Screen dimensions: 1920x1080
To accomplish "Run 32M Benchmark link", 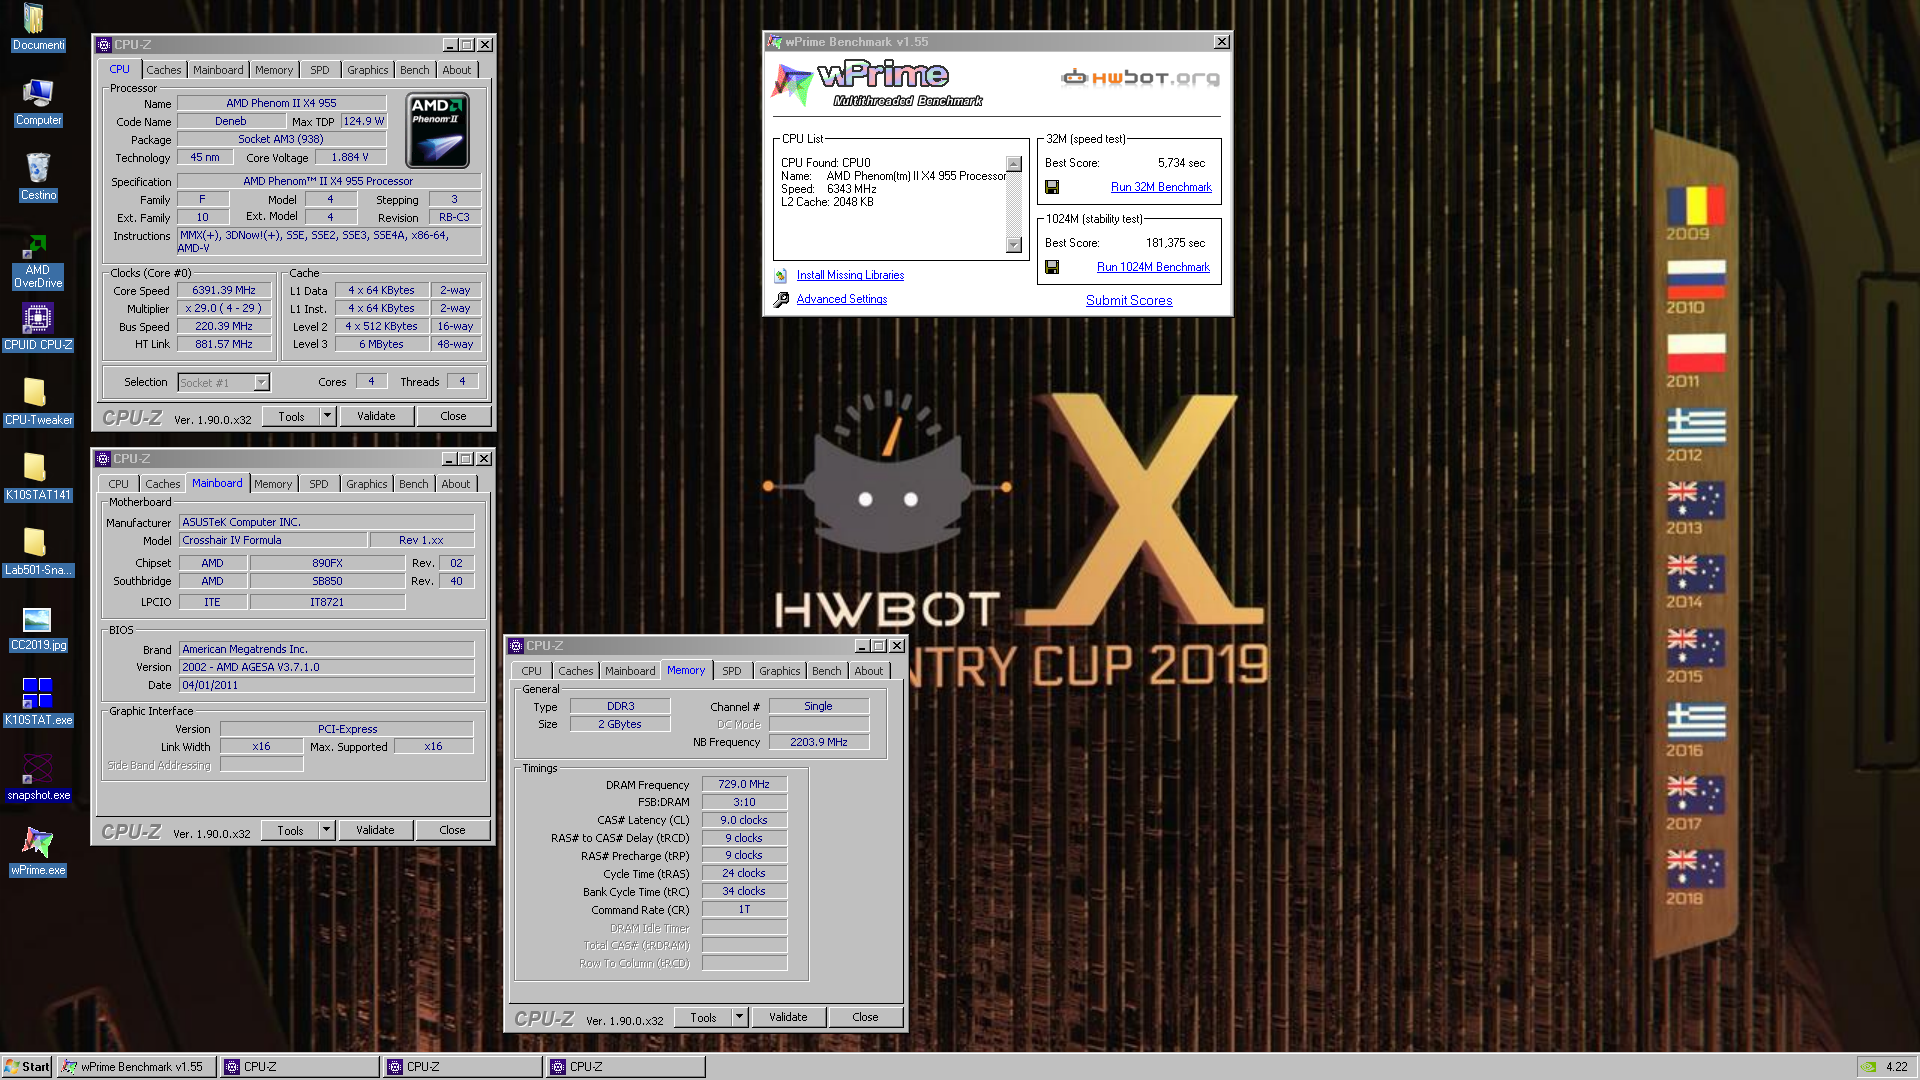I will pyautogui.click(x=1161, y=187).
